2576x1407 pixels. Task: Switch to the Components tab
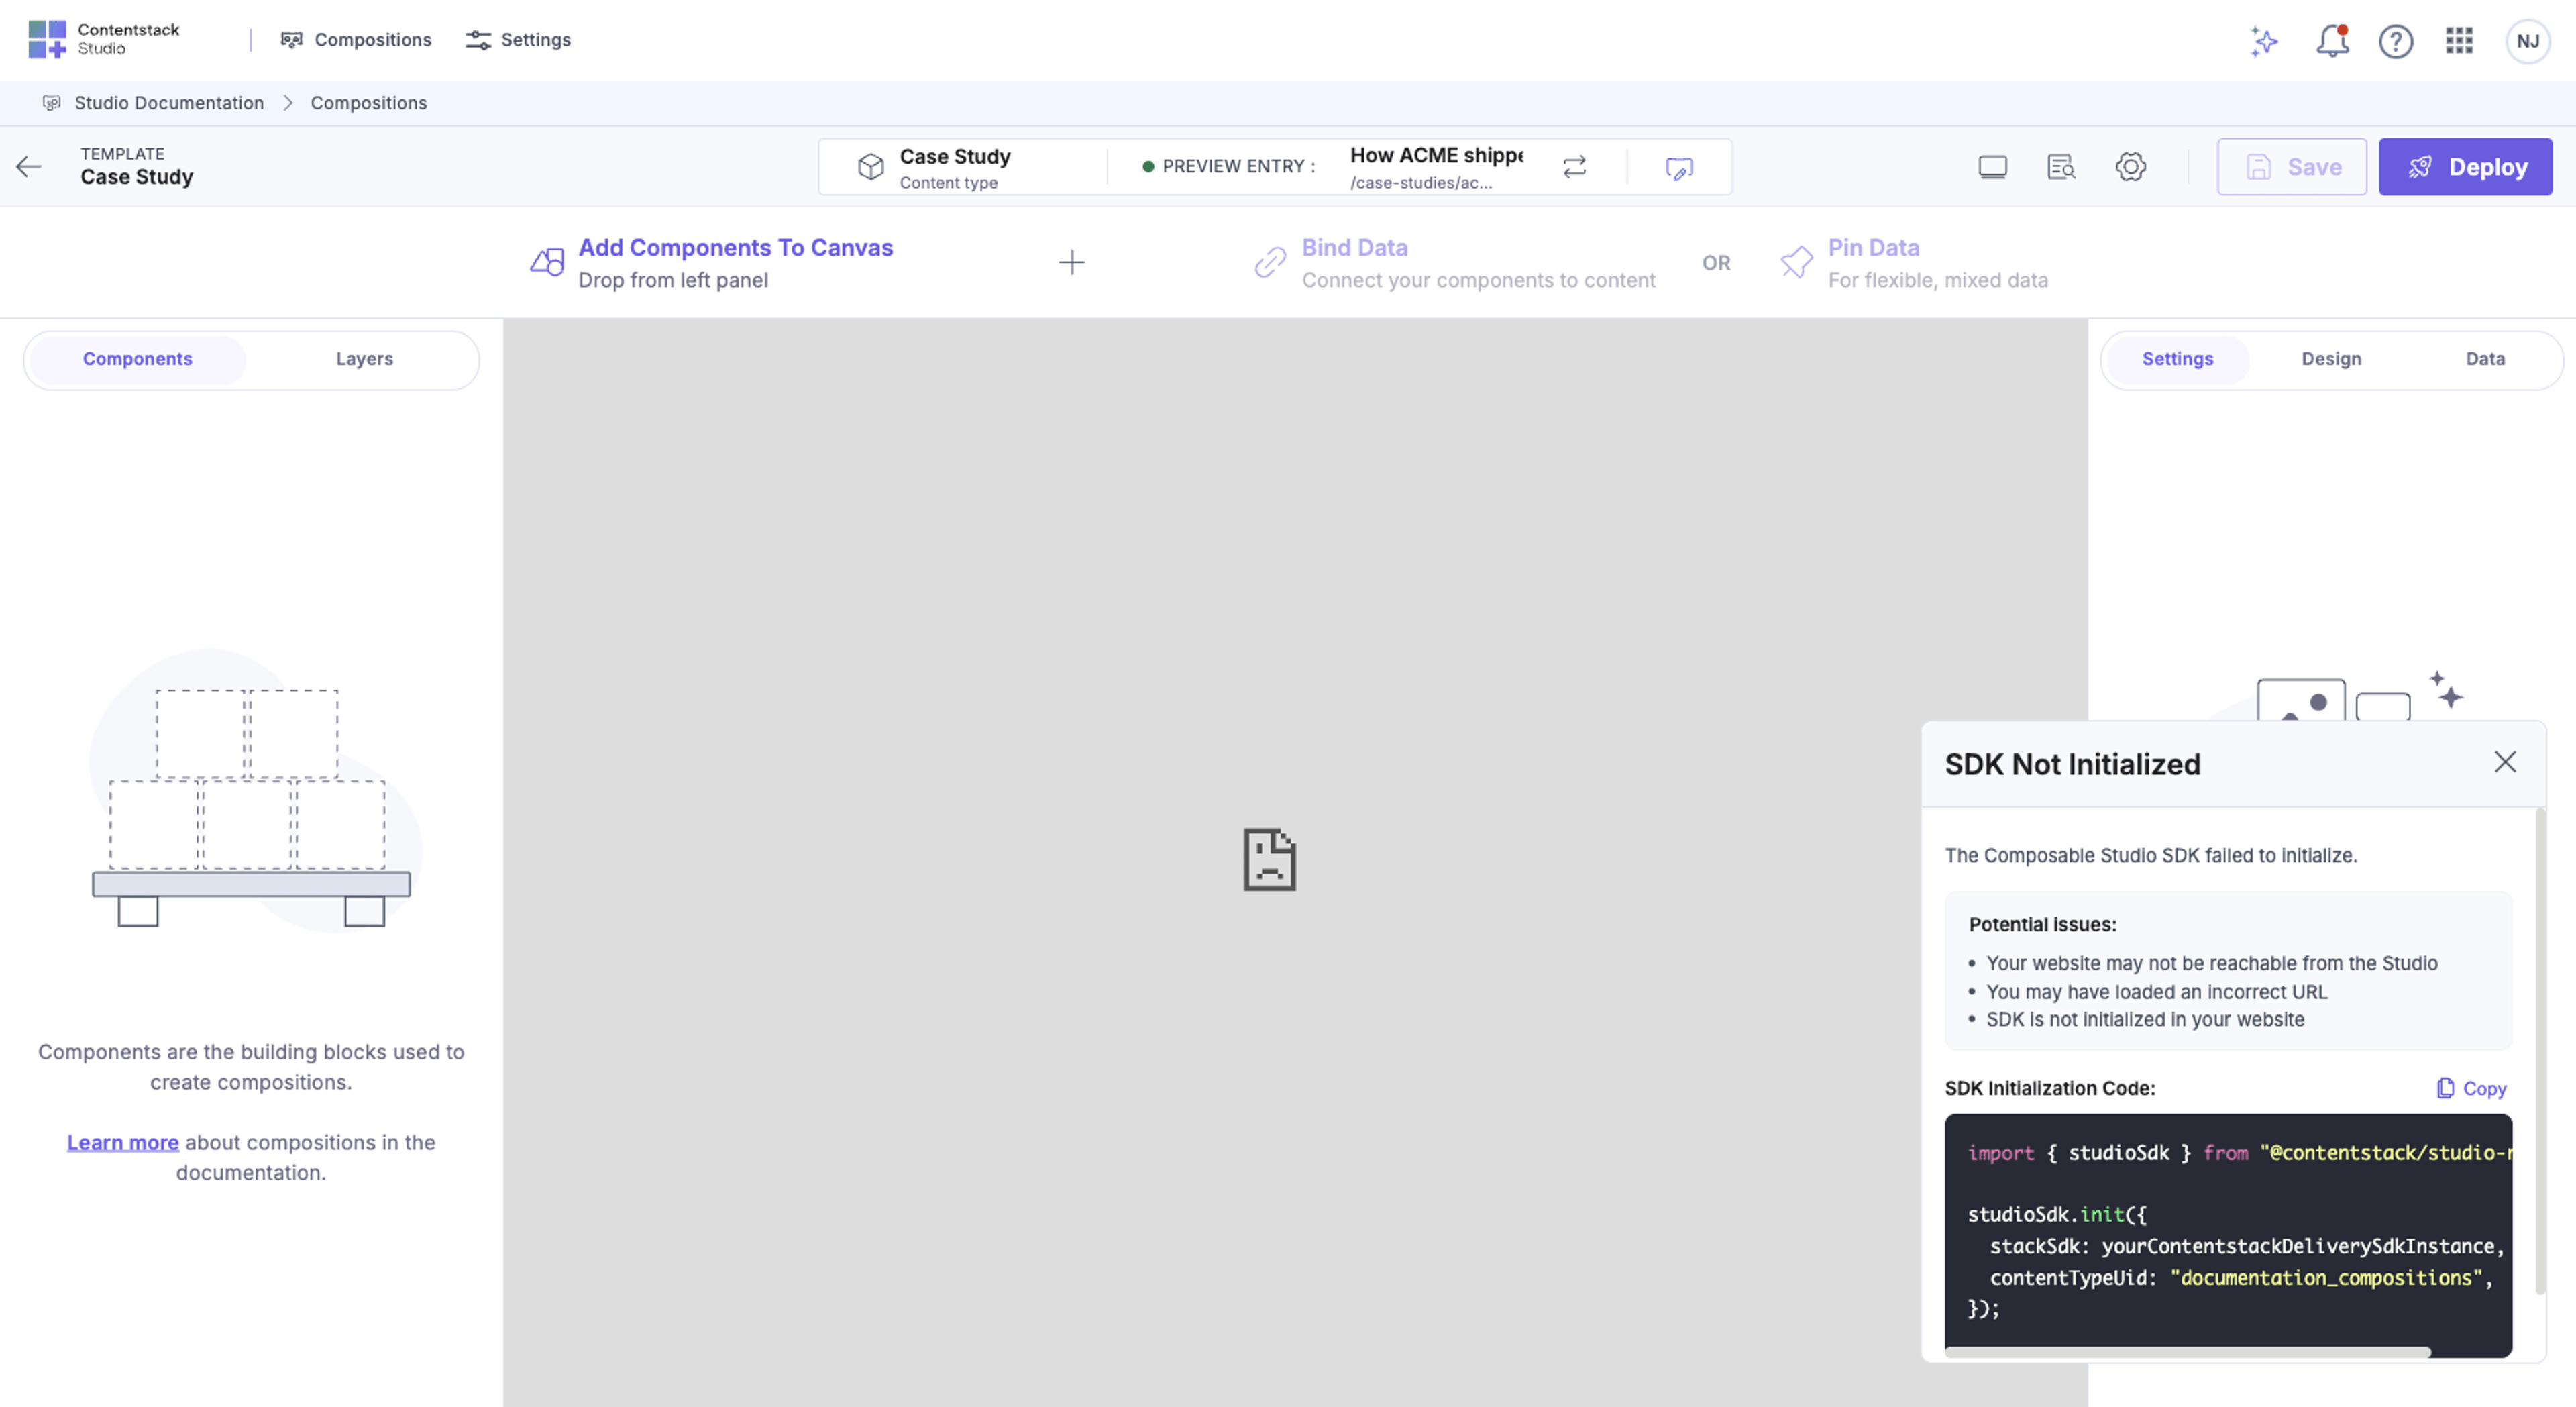pyautogui.click(x=137, y=359)
